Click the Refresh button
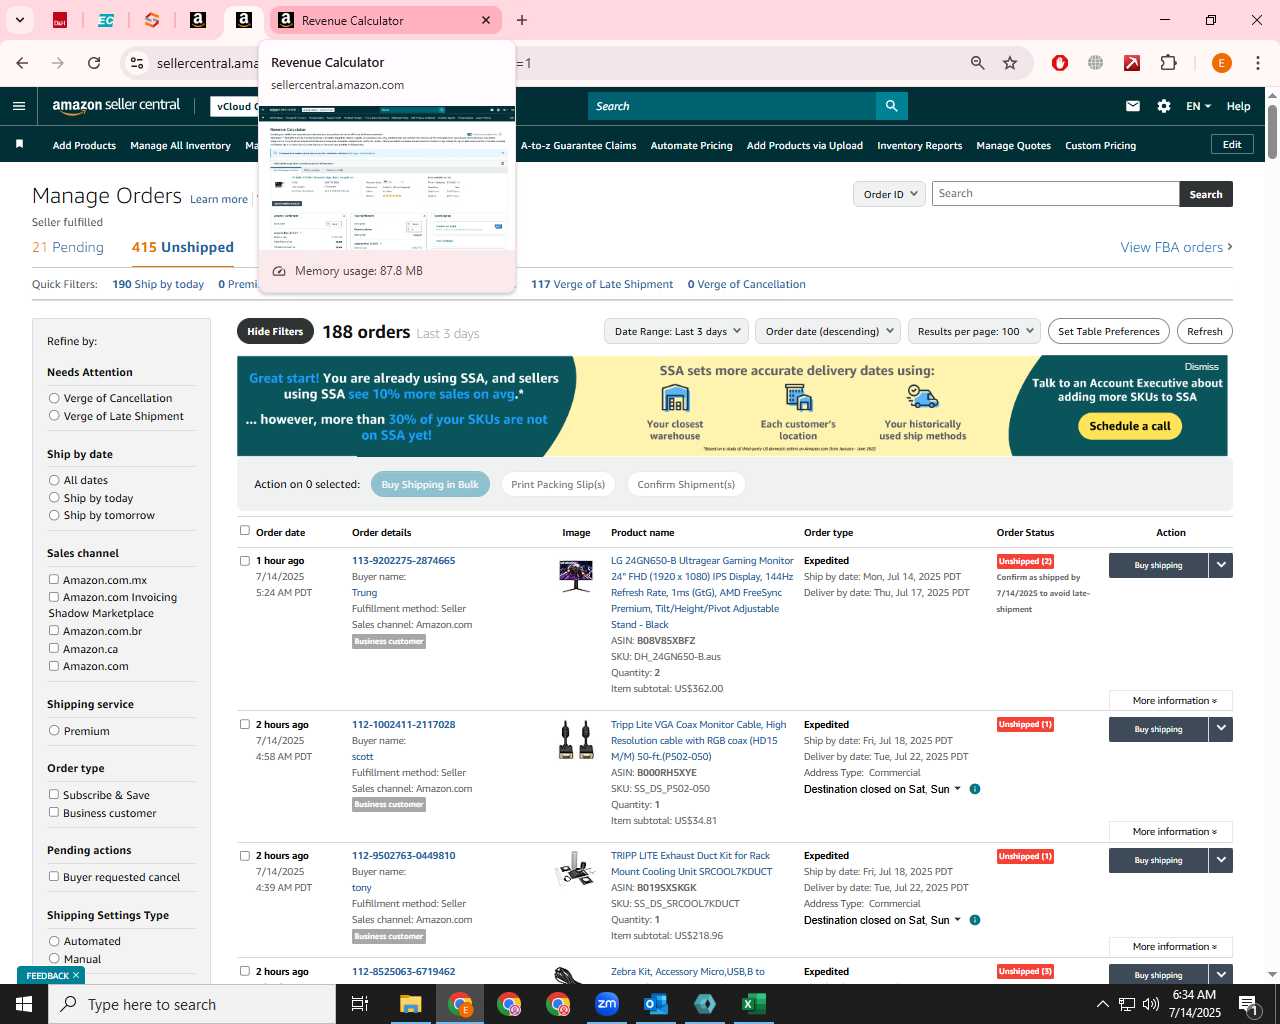 pos(1204,331)
